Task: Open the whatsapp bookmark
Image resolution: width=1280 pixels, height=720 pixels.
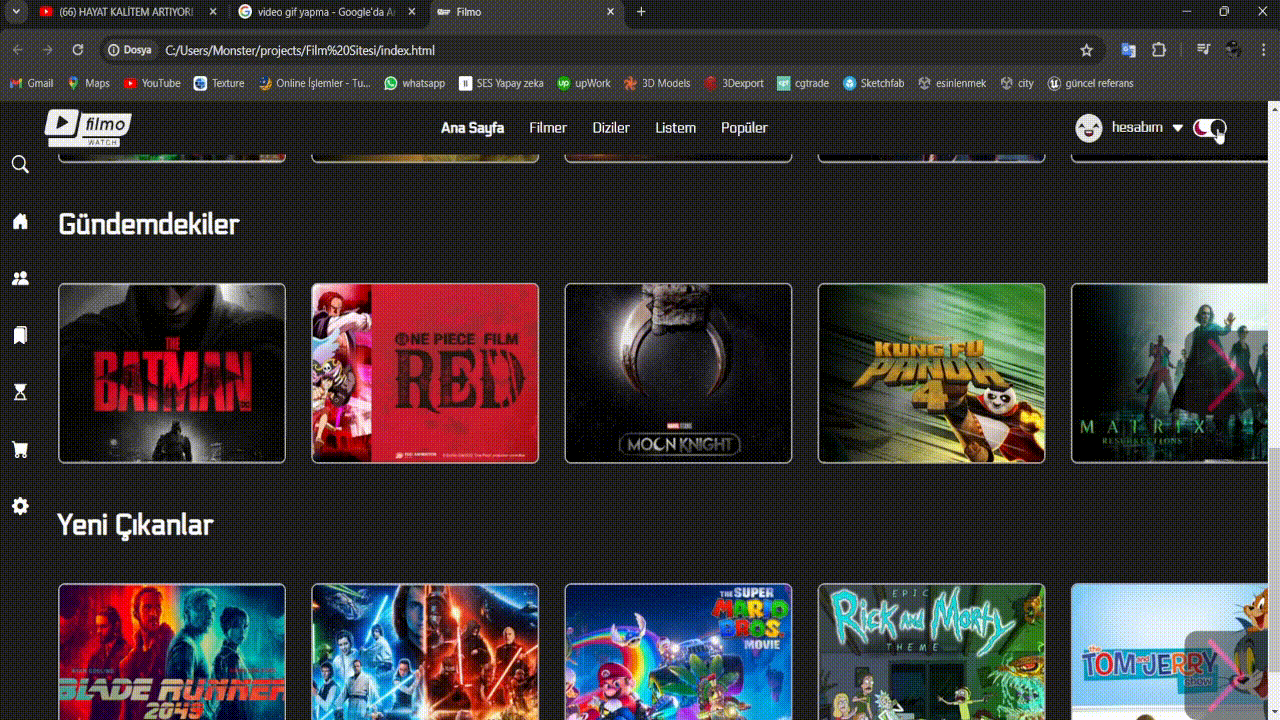Action: click(415, 83)
